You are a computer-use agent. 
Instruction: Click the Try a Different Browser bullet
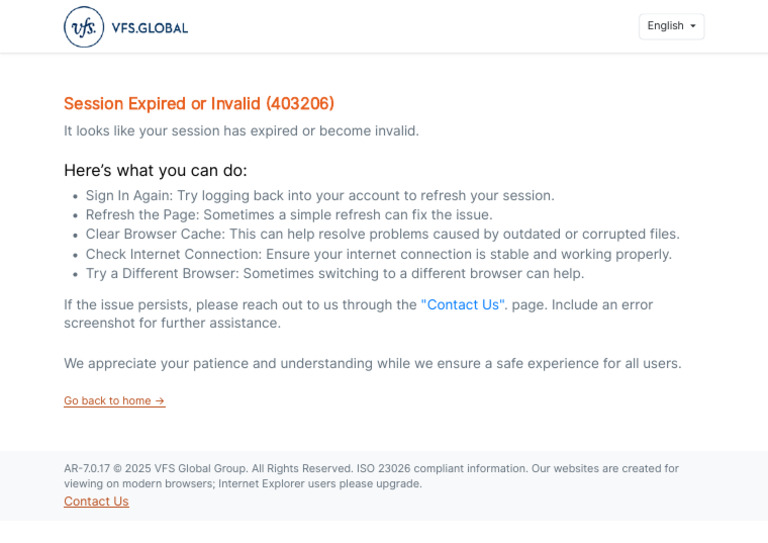point(334,273)
